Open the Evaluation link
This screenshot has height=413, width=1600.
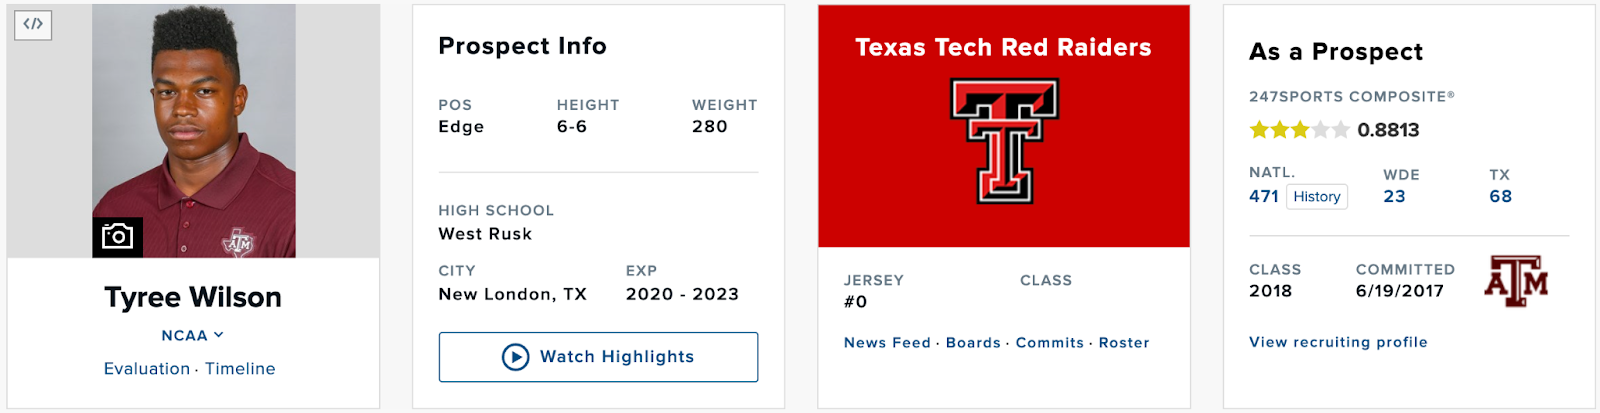[147, 369]
